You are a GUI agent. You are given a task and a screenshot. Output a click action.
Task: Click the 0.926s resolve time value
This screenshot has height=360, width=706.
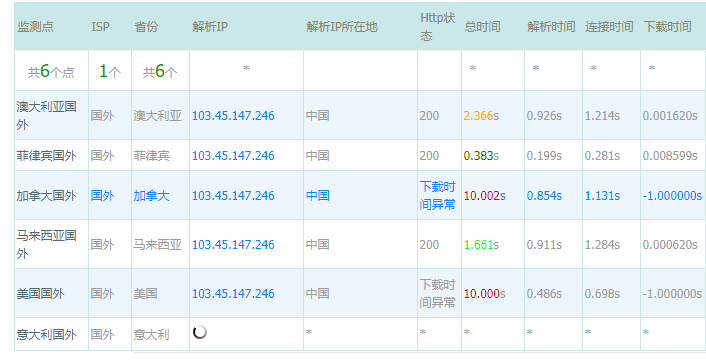pos(544,116)
